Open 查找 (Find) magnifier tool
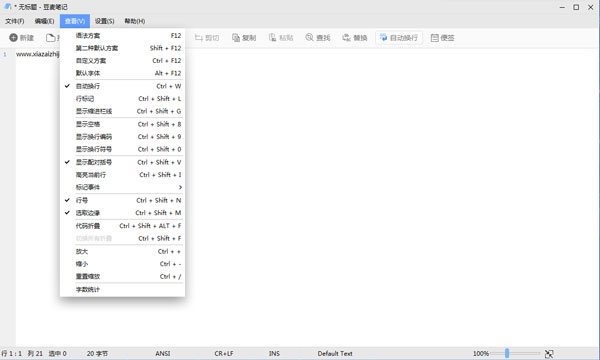 coord(310,37)
